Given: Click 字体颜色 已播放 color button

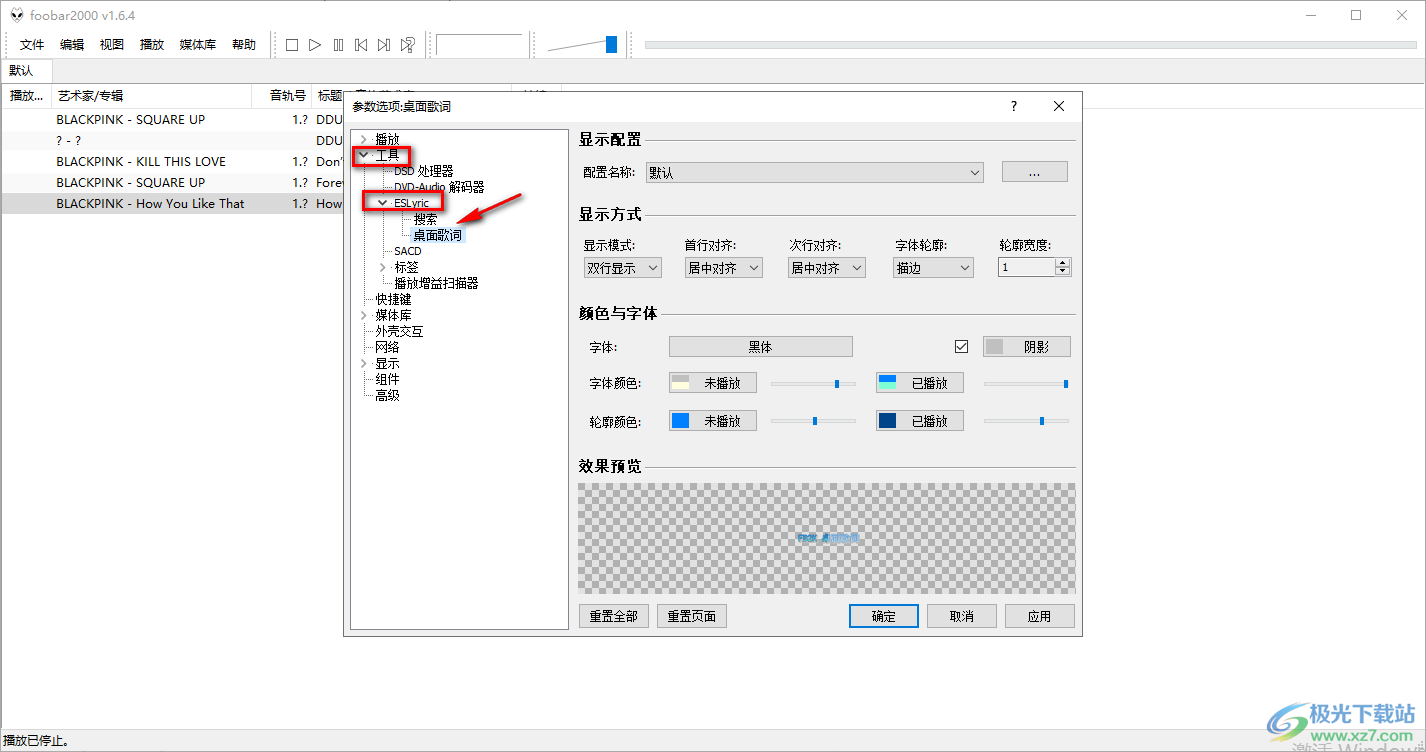Looking at the screenshot, I should tap(920, 383).
